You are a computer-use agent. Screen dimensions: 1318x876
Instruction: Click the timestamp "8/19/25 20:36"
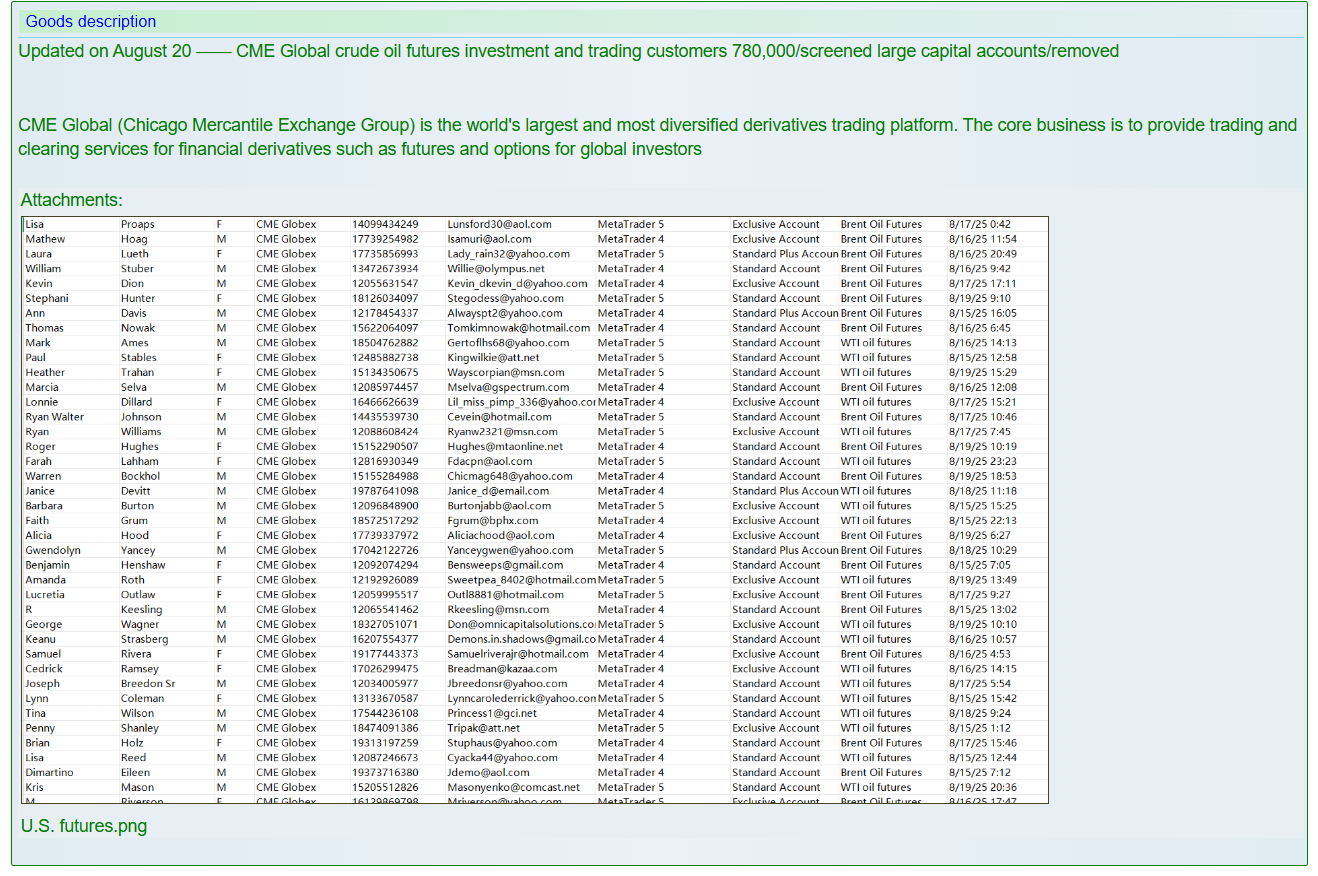click(983, 787)
